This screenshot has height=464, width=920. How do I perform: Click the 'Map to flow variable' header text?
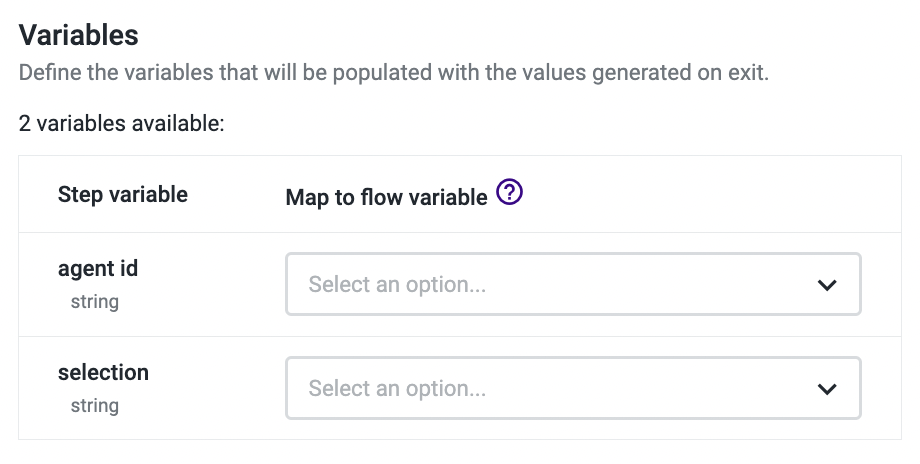coord(386,197)
